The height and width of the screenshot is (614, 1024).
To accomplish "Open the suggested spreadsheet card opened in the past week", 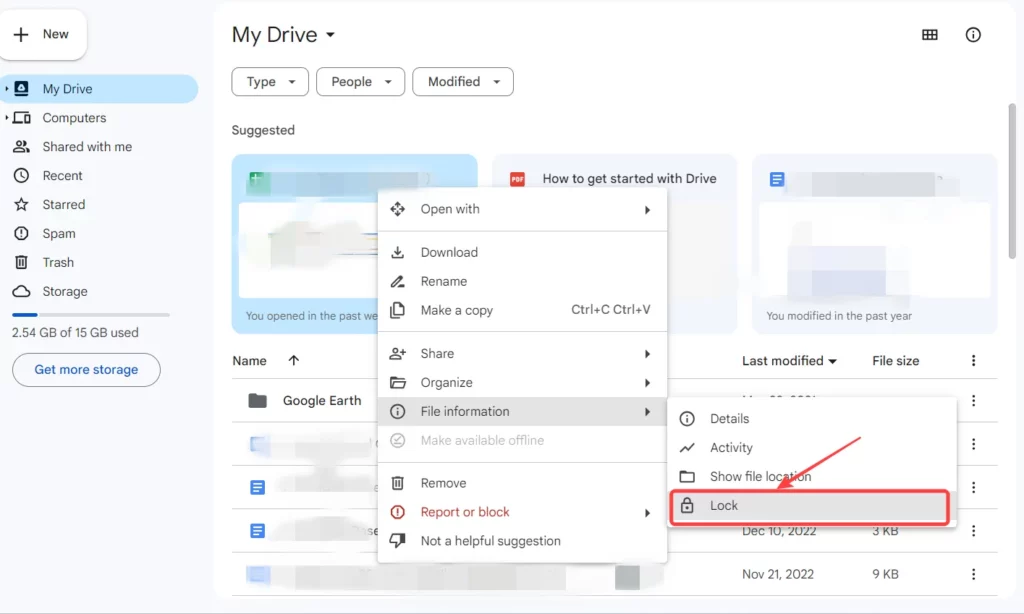I will (x=305, y=244).
